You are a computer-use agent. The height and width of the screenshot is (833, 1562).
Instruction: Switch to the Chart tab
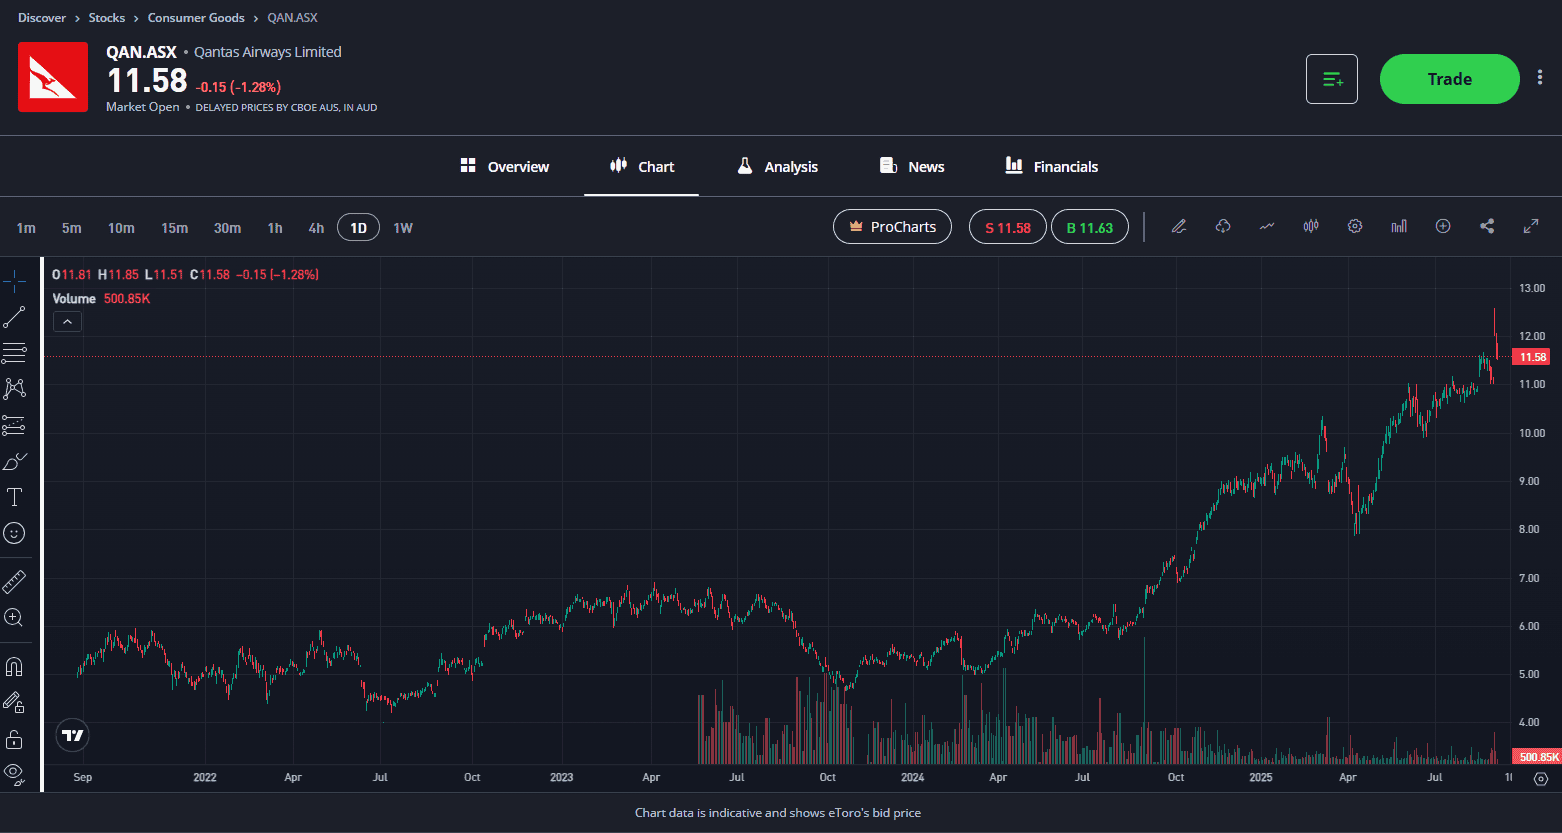642,166
